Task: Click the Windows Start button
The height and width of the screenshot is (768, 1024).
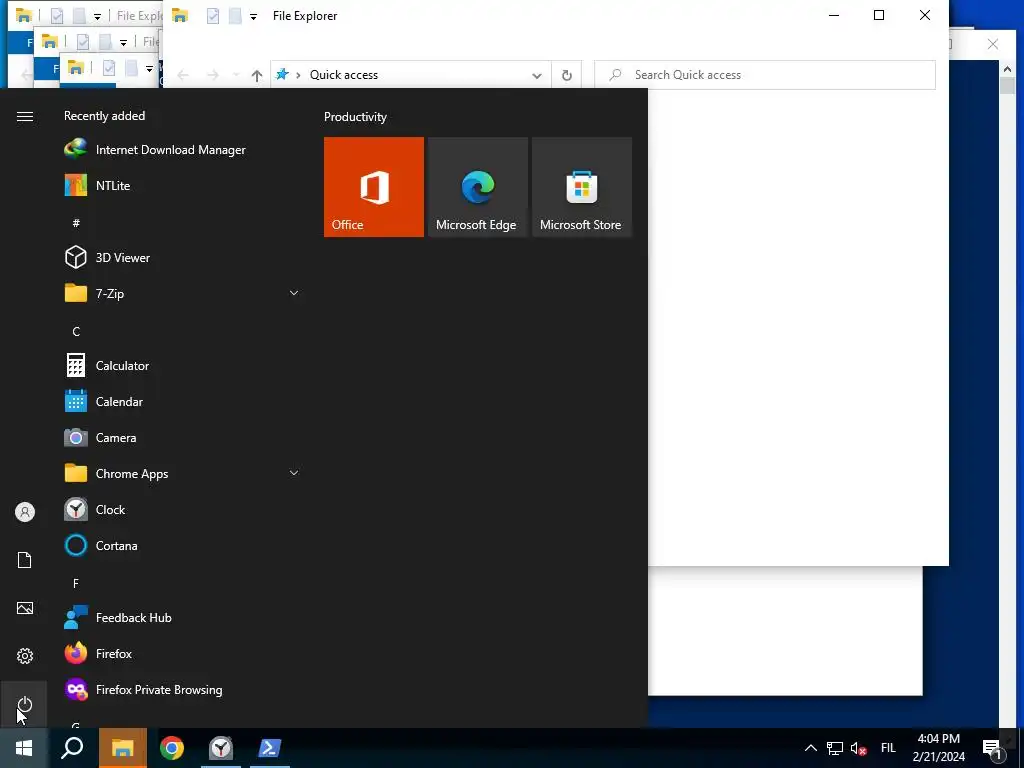Action: tap(24, 748)
